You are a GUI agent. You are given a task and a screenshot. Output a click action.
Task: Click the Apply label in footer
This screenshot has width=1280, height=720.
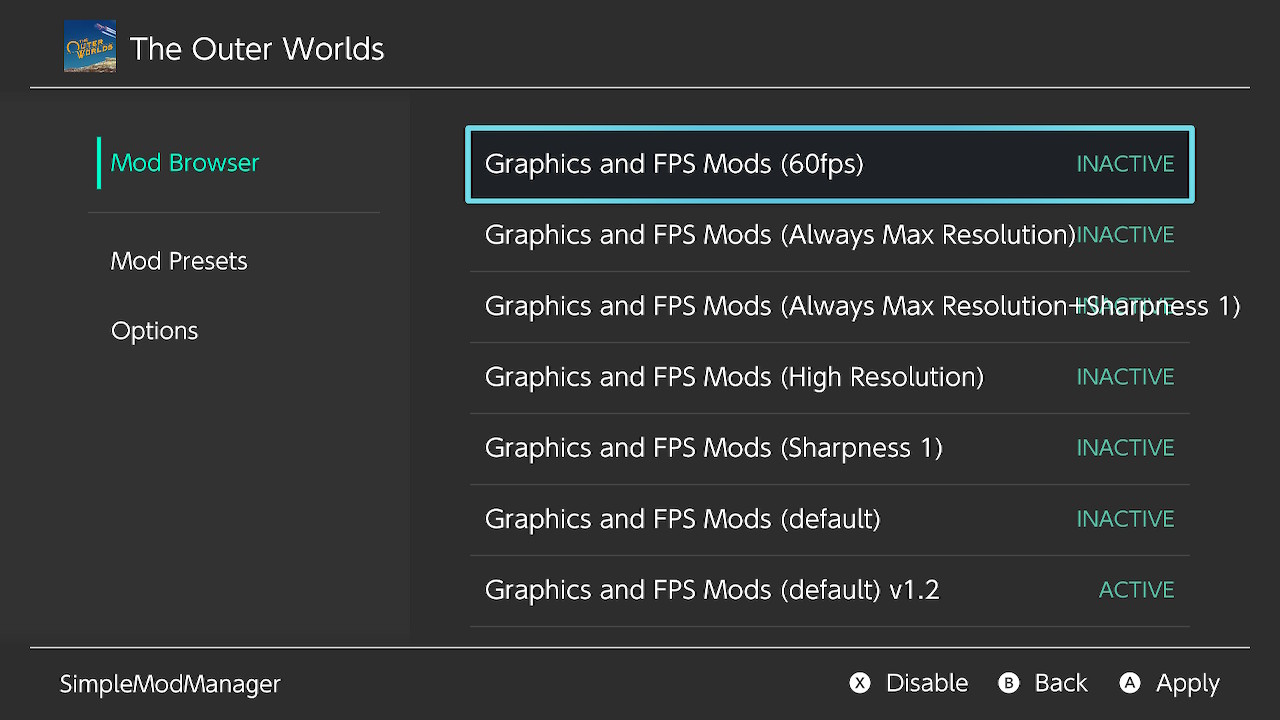[x=1187, y=683]
